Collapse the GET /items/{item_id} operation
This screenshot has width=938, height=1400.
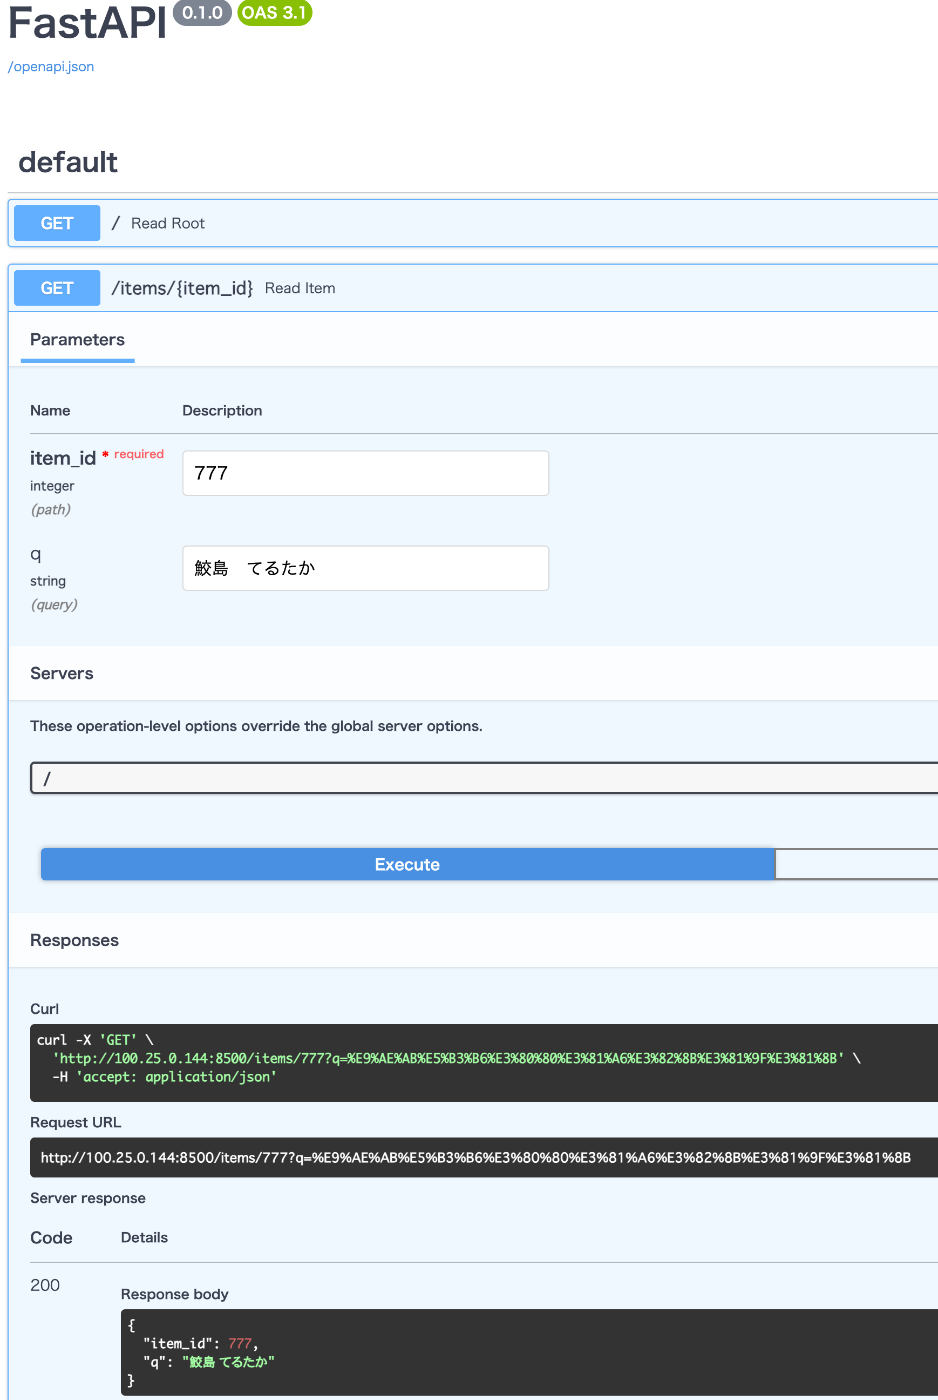[474, 288]
